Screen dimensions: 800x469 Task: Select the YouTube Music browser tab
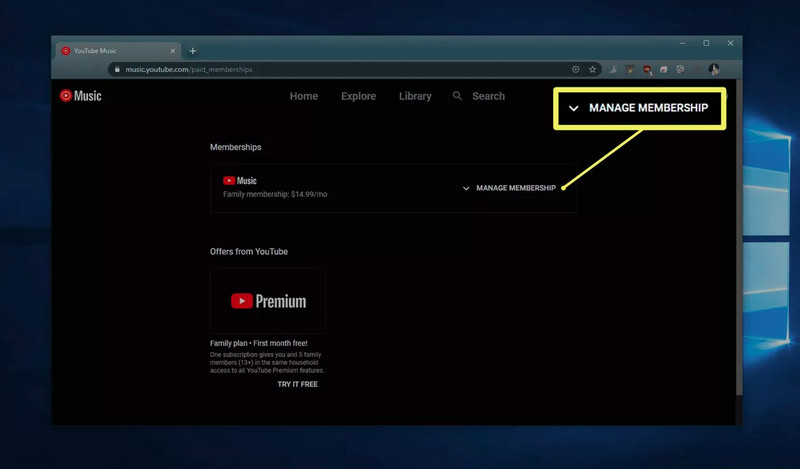[x=118, y=51]
